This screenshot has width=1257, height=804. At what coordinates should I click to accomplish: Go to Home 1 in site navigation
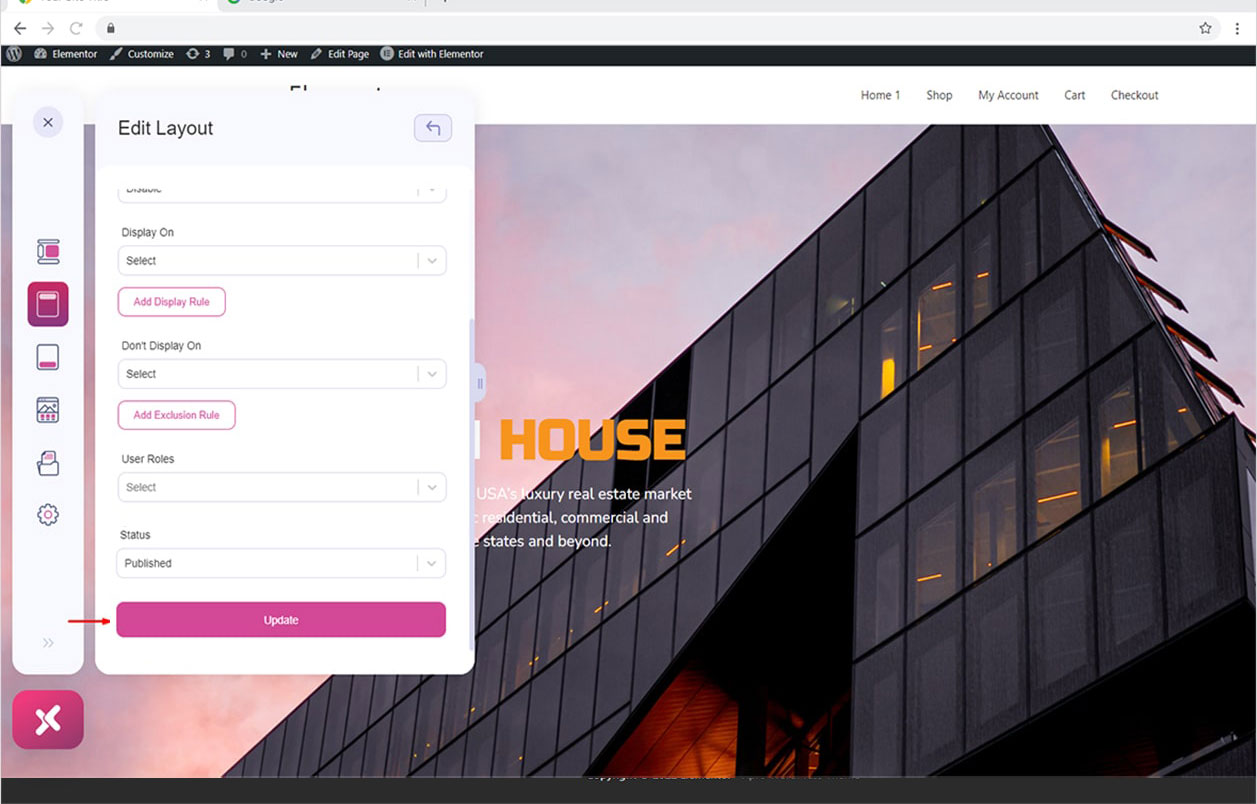point(880,95)
